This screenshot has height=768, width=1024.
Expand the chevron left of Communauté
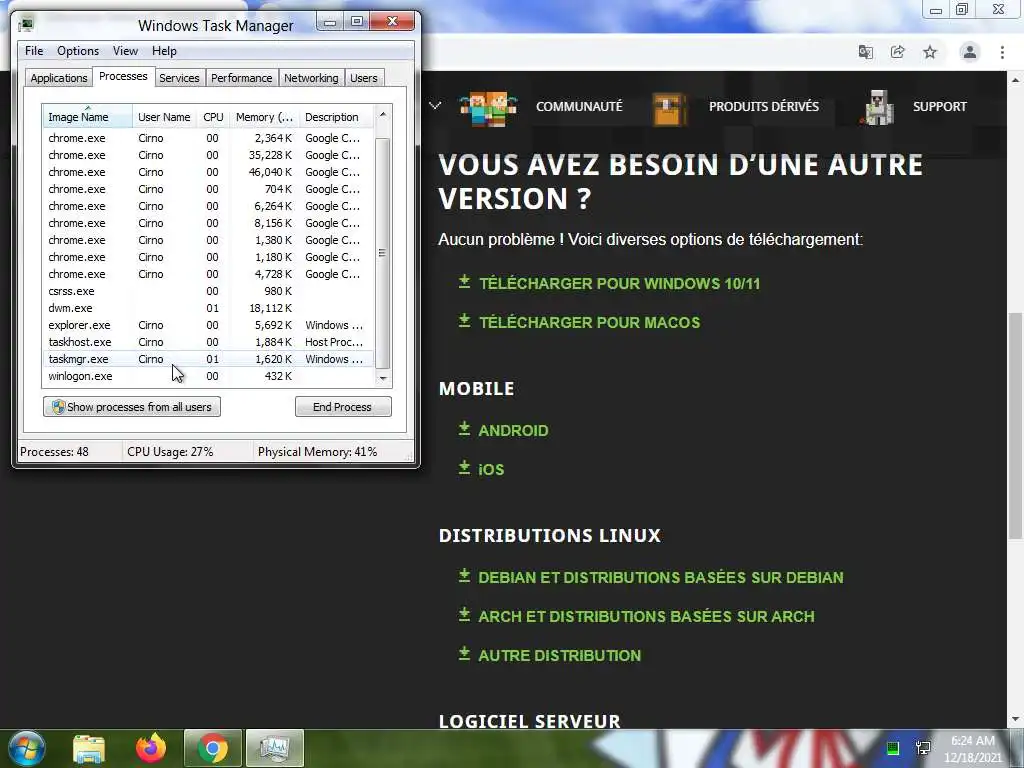click(435, 105)
